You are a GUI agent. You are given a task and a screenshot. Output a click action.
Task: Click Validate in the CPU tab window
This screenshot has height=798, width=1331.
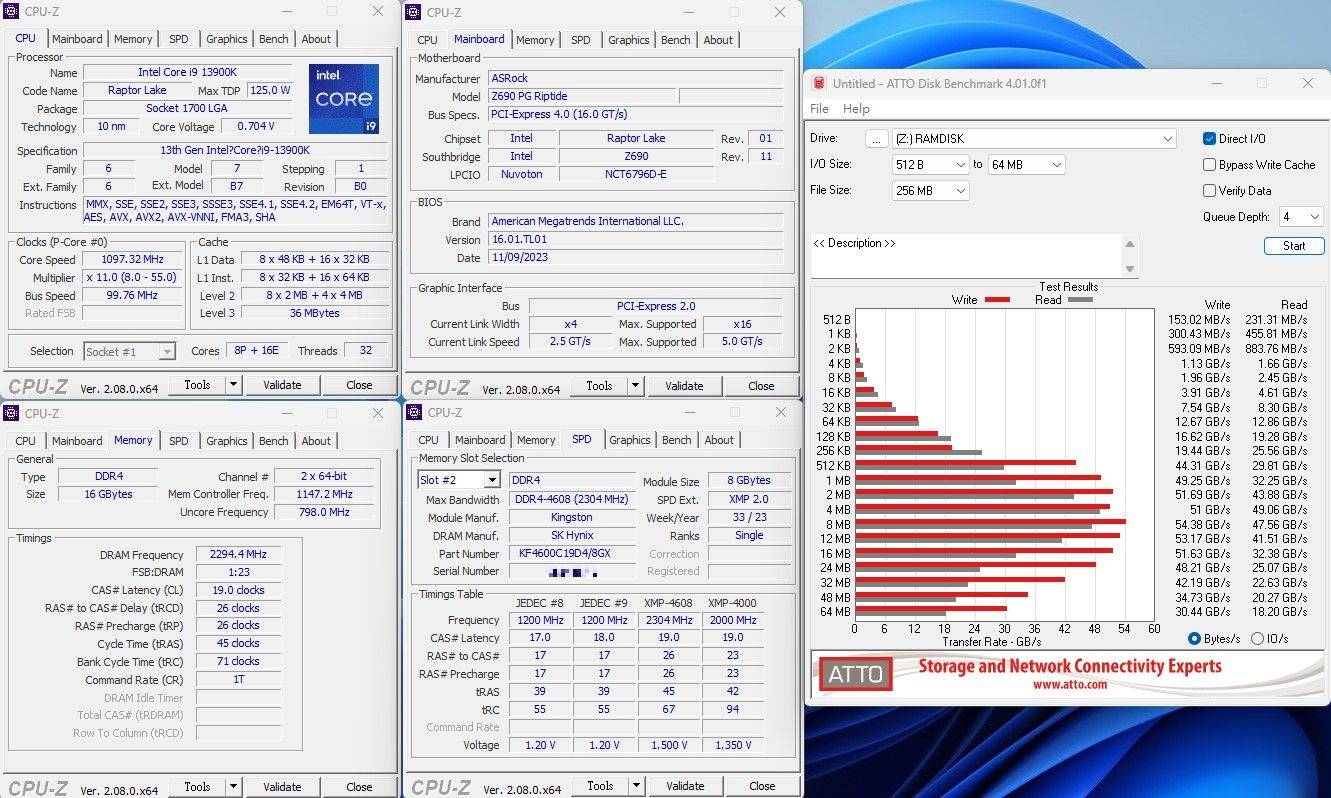pos(282,385)
